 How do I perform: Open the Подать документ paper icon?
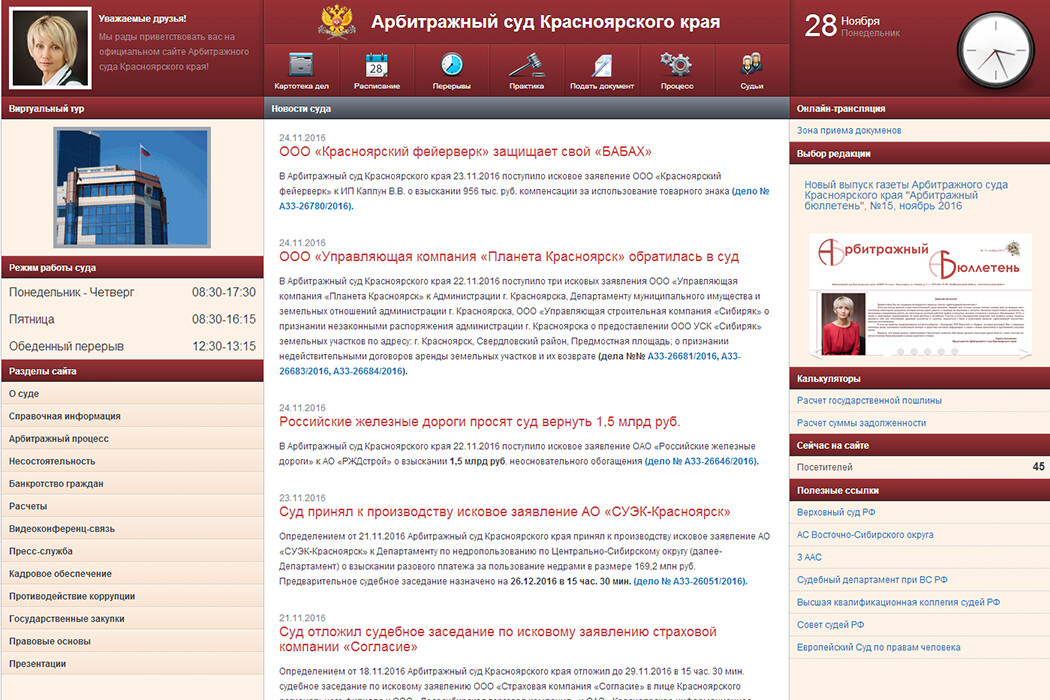pos(601,66)
